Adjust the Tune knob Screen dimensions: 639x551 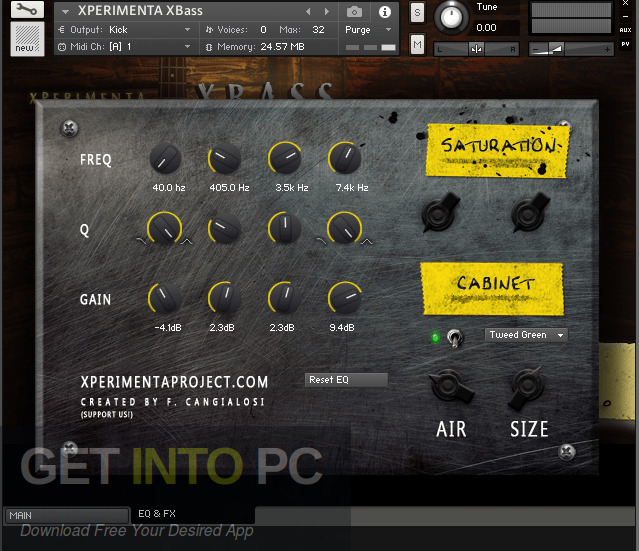point(451,17)
